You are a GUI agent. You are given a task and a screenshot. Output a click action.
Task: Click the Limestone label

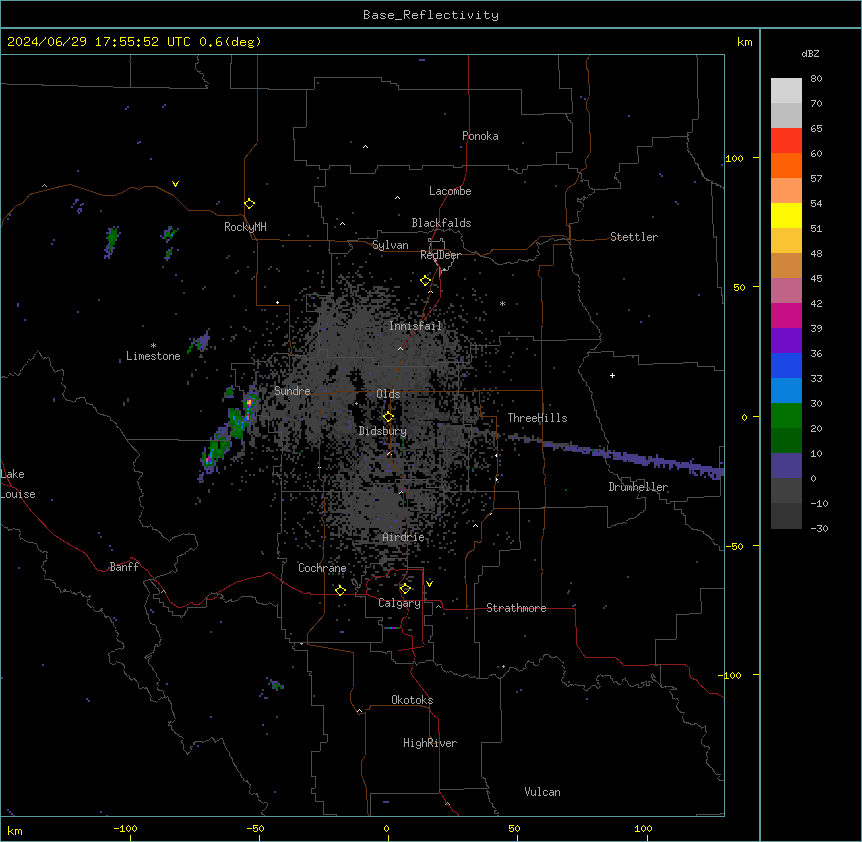click(x=153, y=356)
